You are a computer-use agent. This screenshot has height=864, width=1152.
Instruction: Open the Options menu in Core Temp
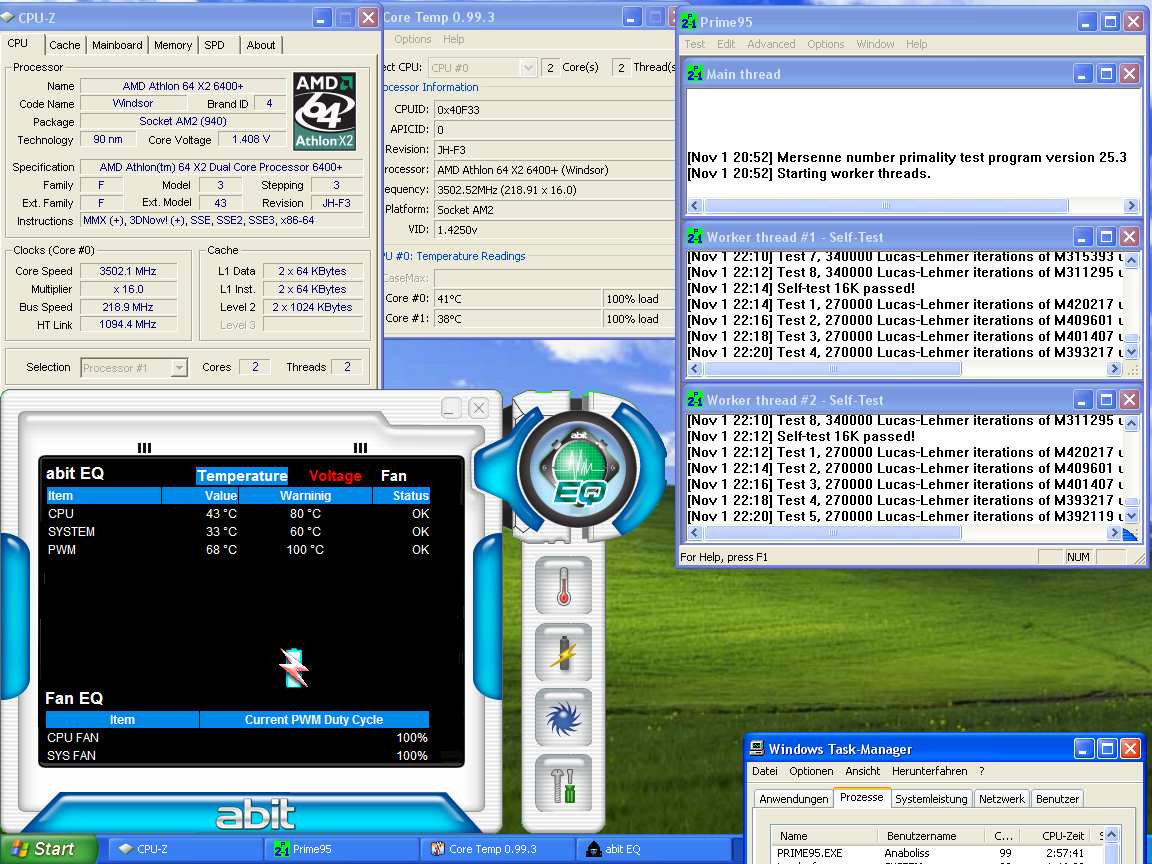click(412, 39)
